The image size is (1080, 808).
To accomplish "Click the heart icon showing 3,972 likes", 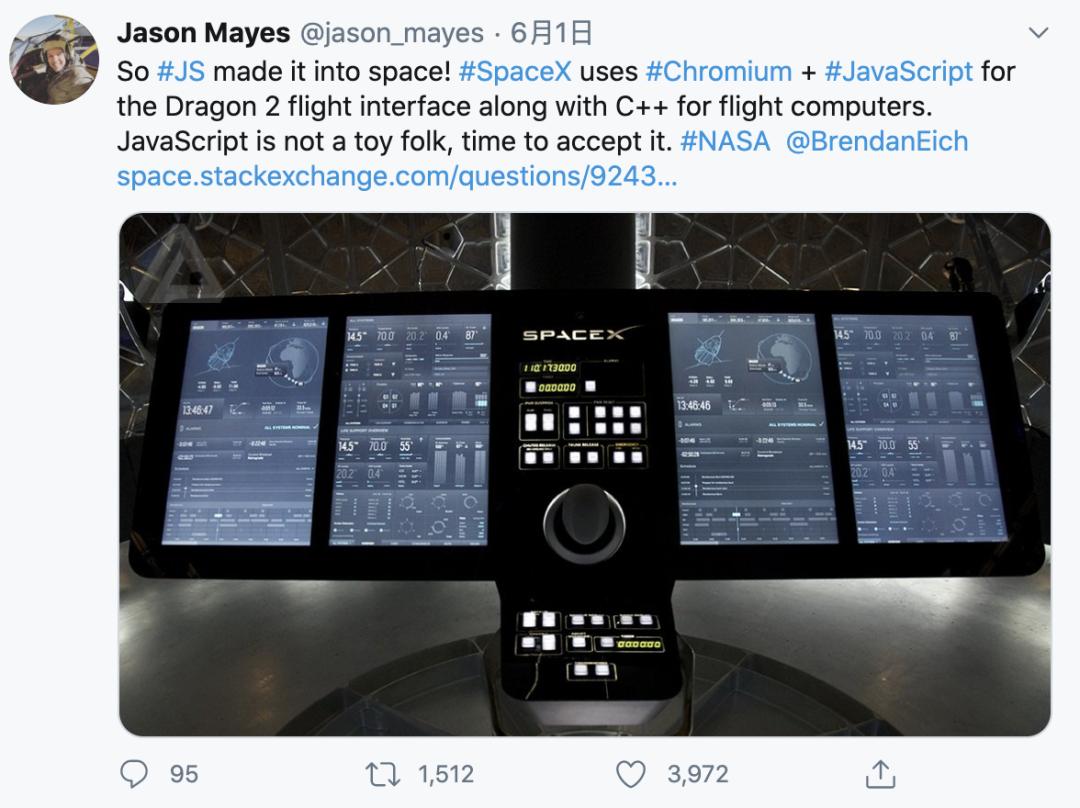I will 630,772.
